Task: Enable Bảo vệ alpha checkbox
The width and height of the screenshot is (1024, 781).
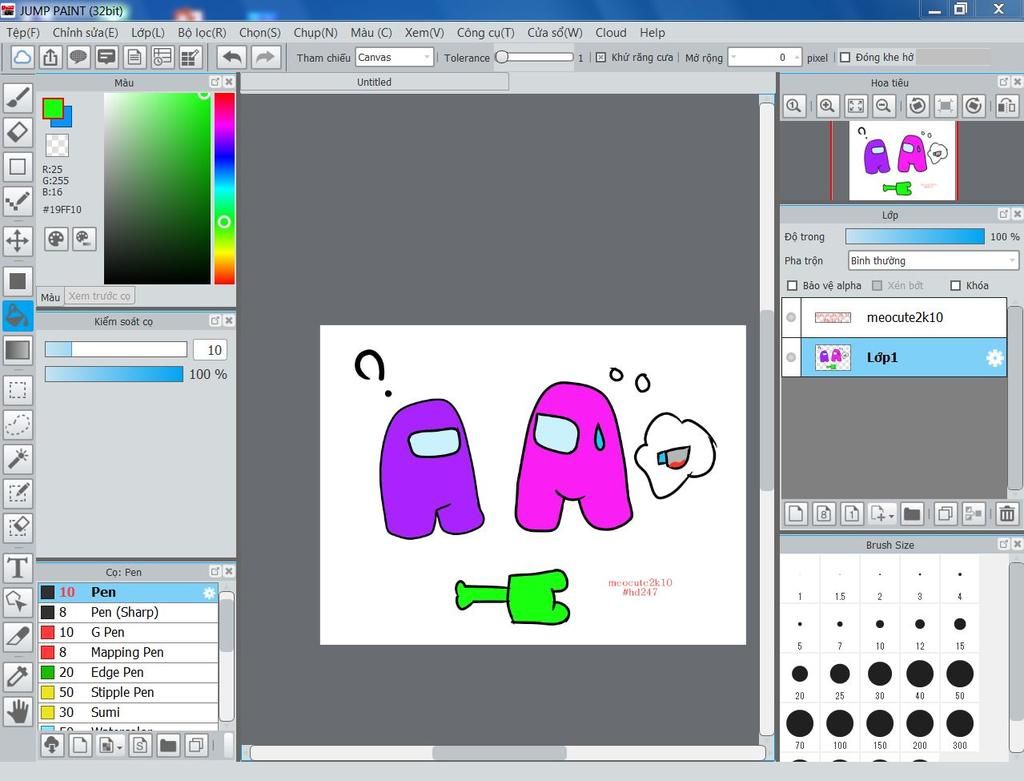Action: tap(792, 285)
